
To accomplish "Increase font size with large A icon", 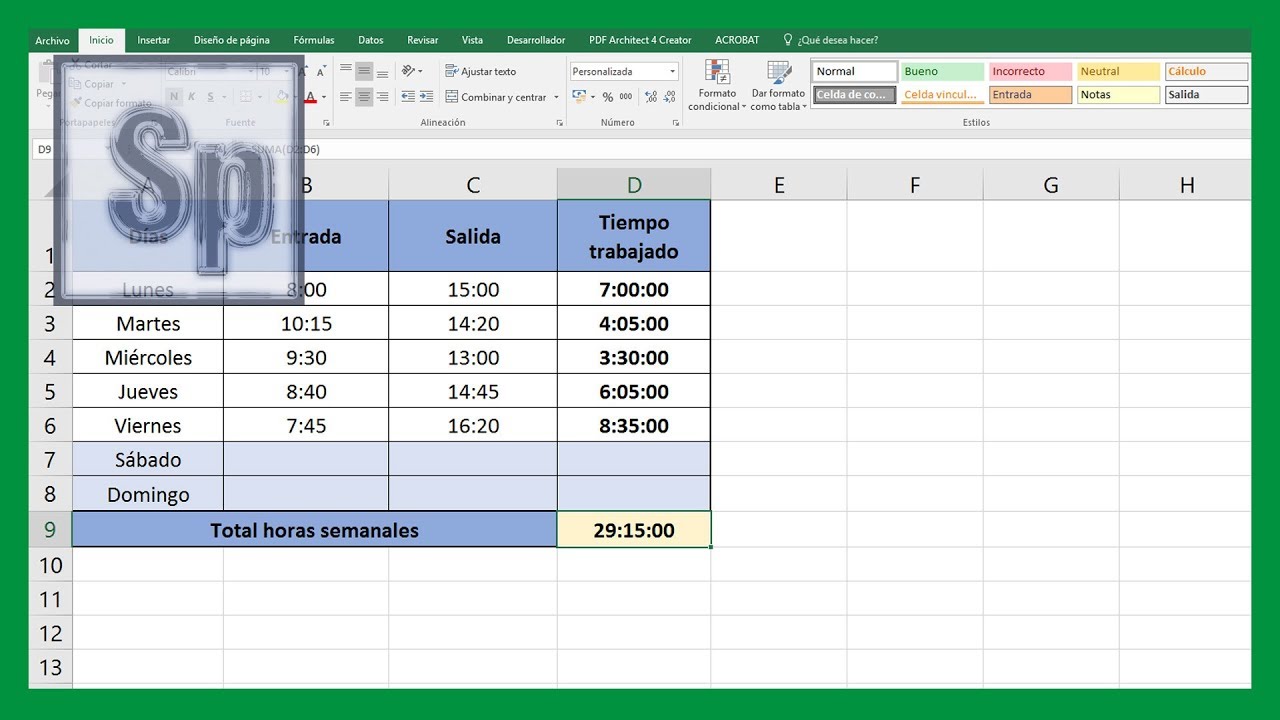I will [x=304, y=72].
